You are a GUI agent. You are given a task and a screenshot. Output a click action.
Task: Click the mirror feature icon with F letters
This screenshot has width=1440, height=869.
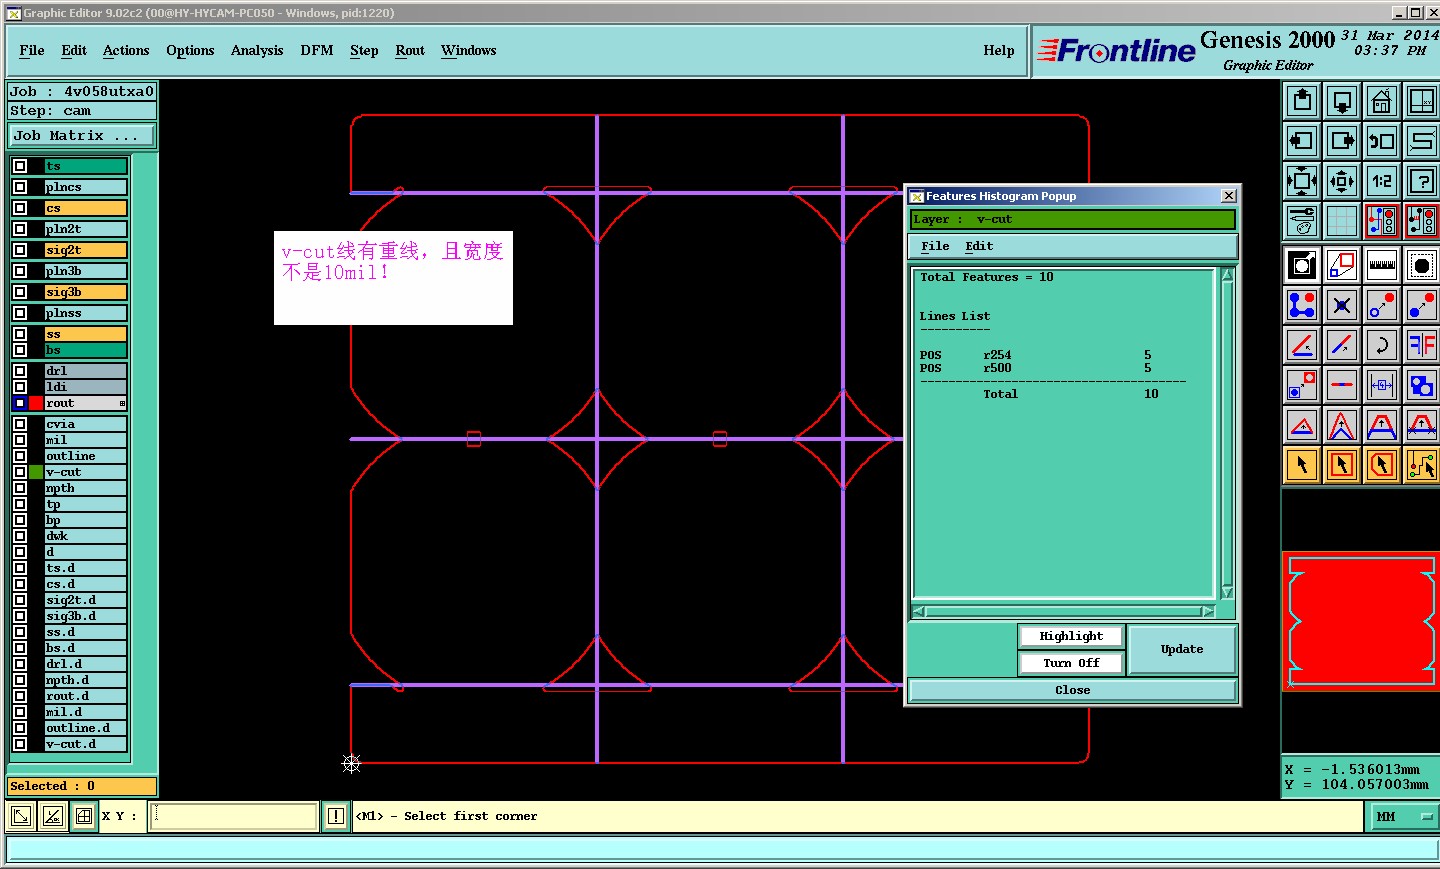[x=1422, y=345]
